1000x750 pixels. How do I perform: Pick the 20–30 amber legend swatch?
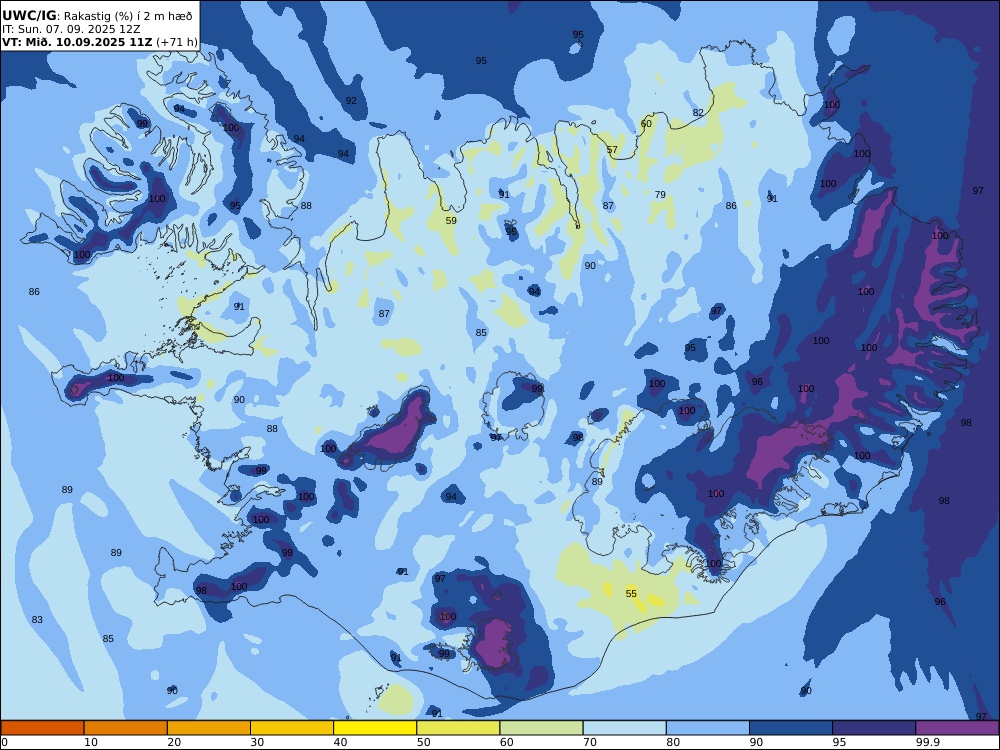tap(209, 728)
